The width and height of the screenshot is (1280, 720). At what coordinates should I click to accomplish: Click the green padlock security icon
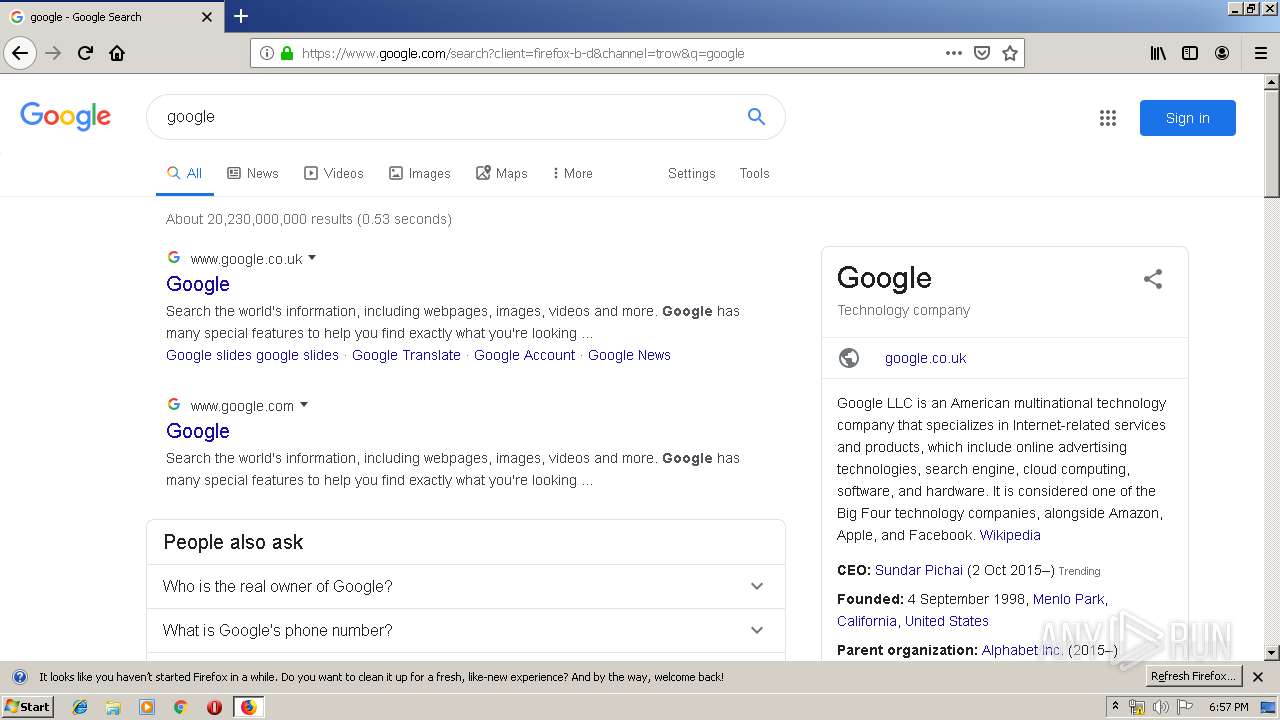pyautogui.click(x=287, y=53)
